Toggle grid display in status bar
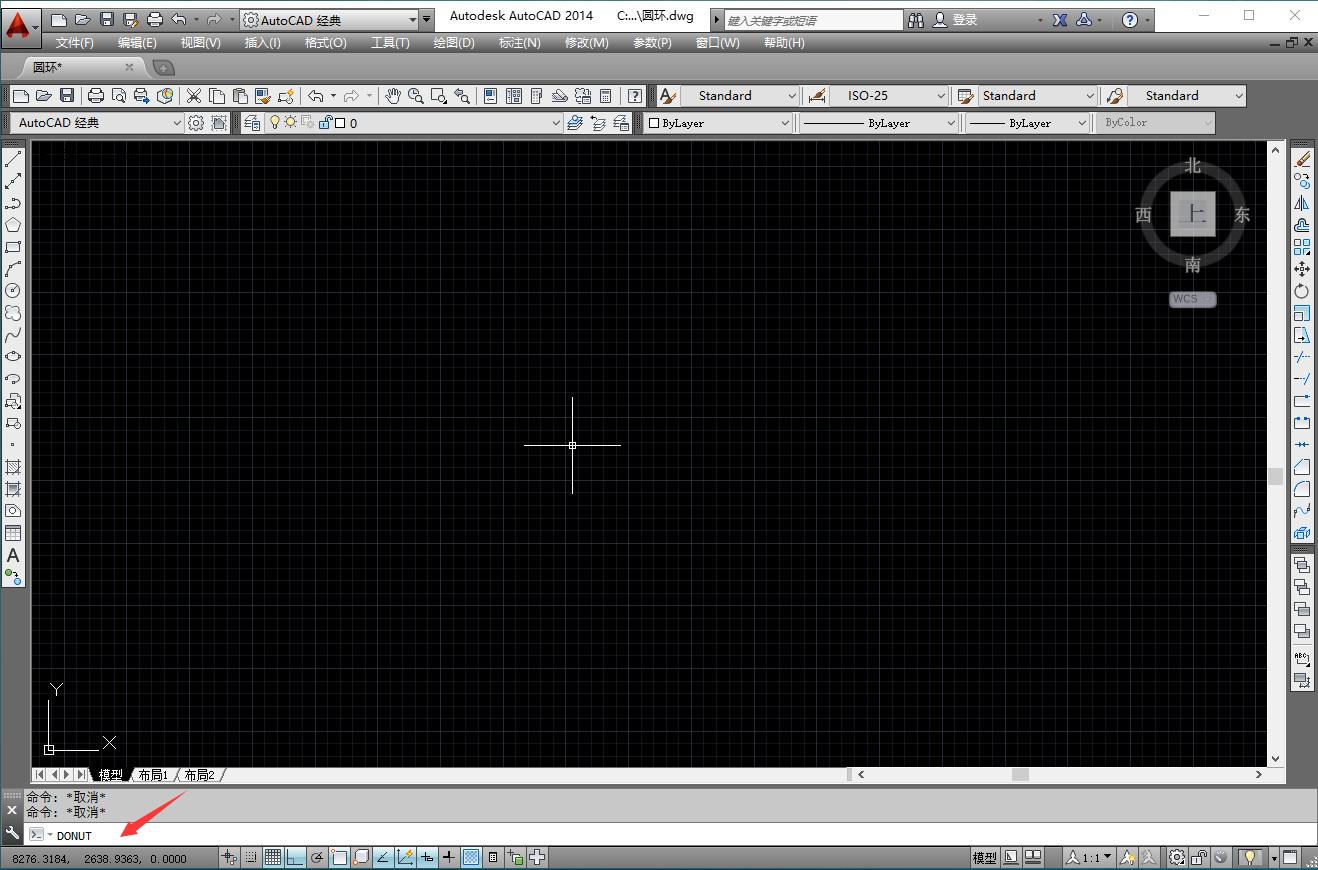This screenshot has height=870, width=1318. [273, 857]
